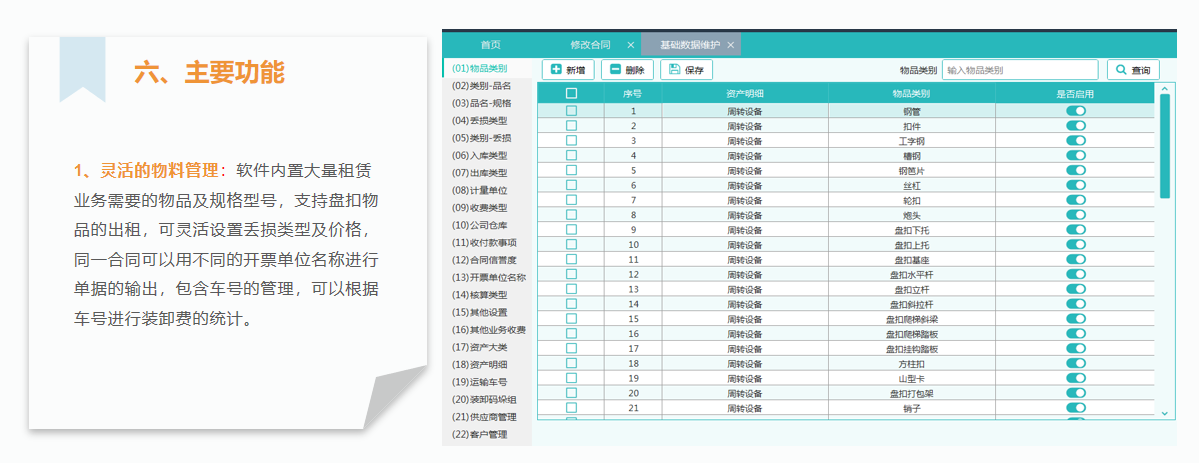Open (20)装卸码垛组 in the sidebar
This screenshot has width=1199, height=463.
[484, 399]
